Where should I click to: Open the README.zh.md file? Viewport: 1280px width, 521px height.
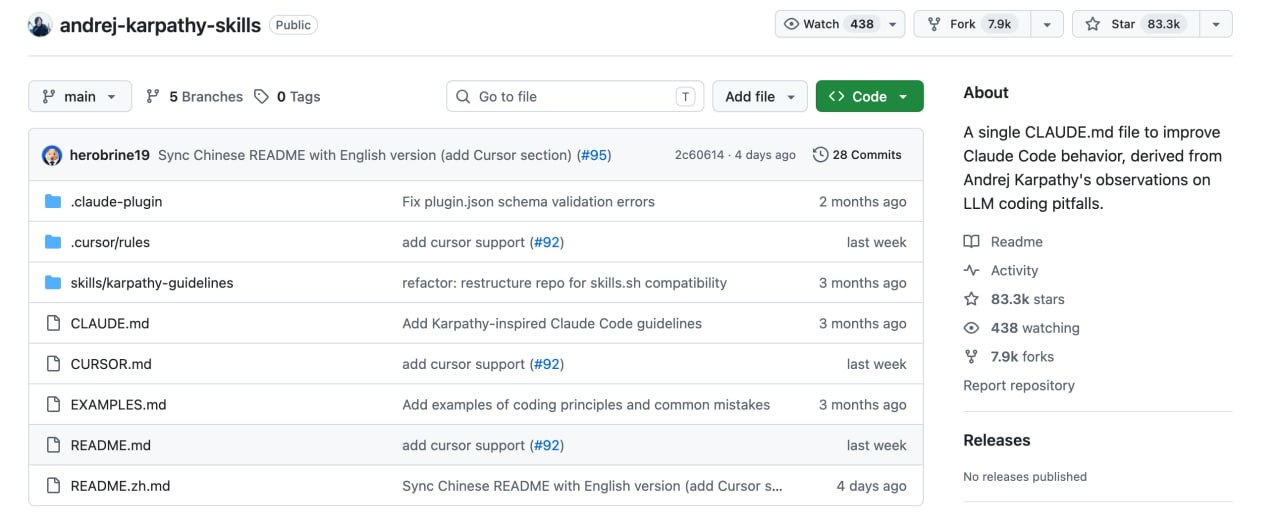120,486
